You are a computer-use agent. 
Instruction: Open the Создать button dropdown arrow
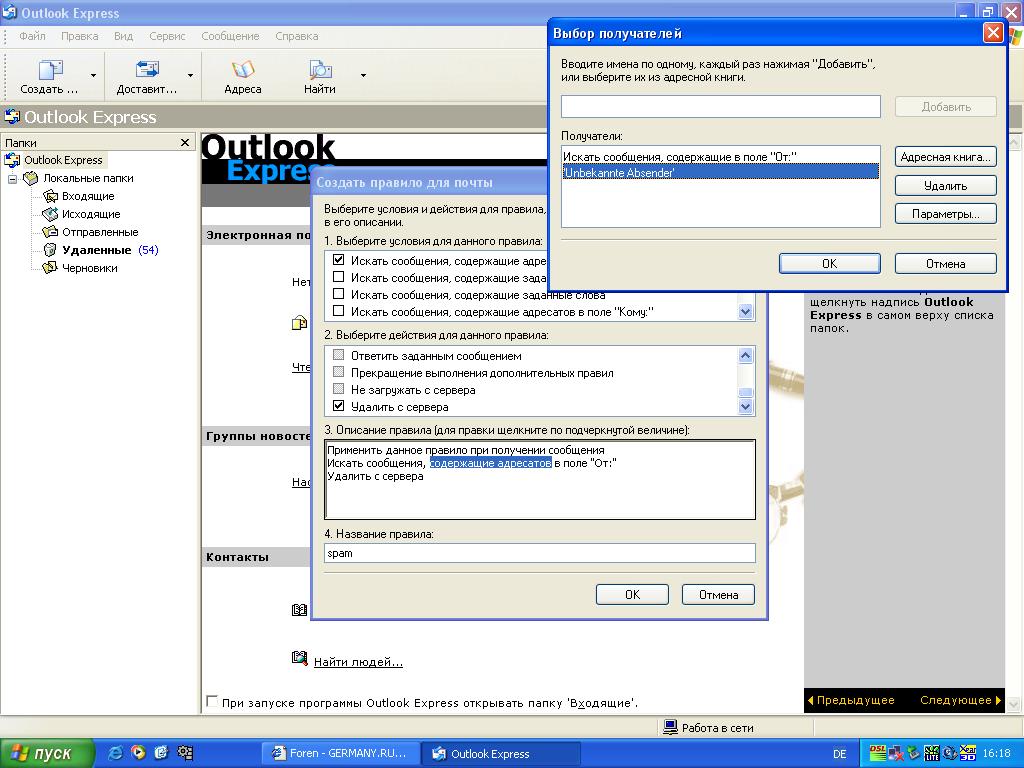93,76
